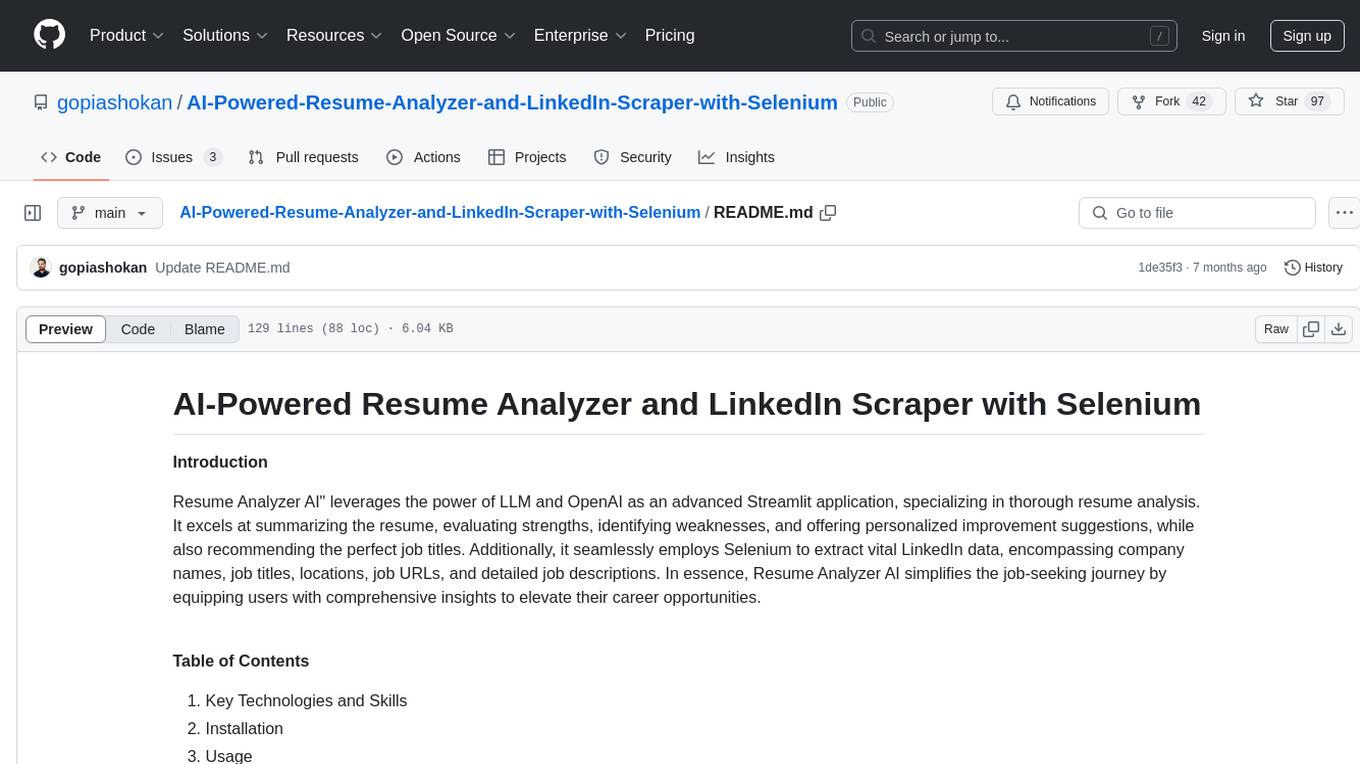The width and height of the screenshot is (1360, 764).
Task: Click the gopiashokan avatar image
Action: (41, 267)
